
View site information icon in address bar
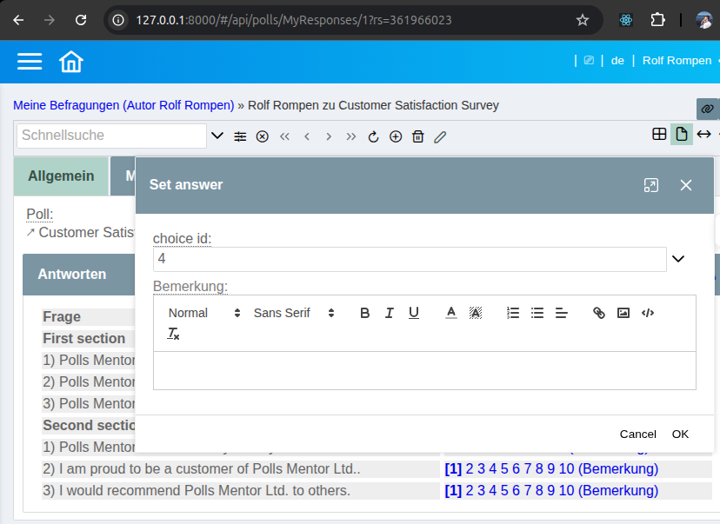point(118,20)
